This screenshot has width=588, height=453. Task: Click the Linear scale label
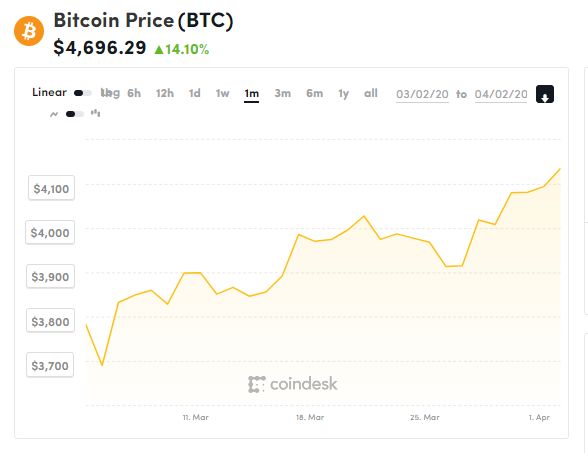point(49,92)
